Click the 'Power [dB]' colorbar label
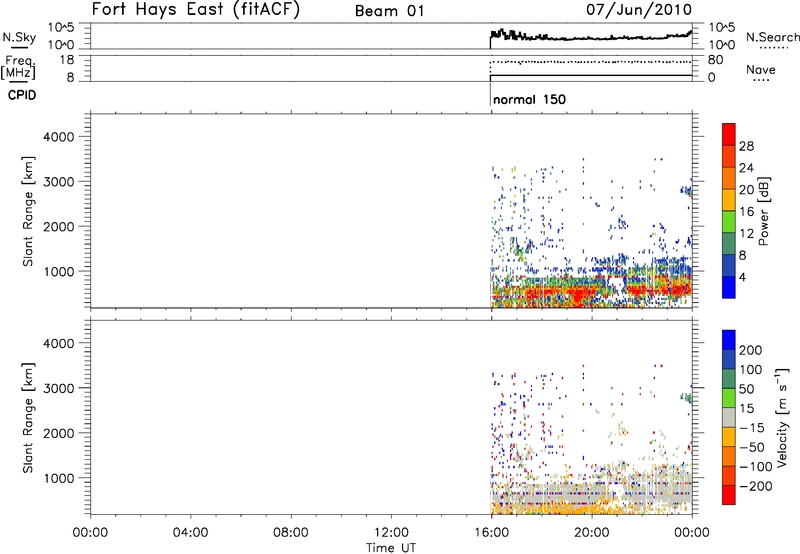The width and height of the screenshot is (800, 554). click(763, 211)
